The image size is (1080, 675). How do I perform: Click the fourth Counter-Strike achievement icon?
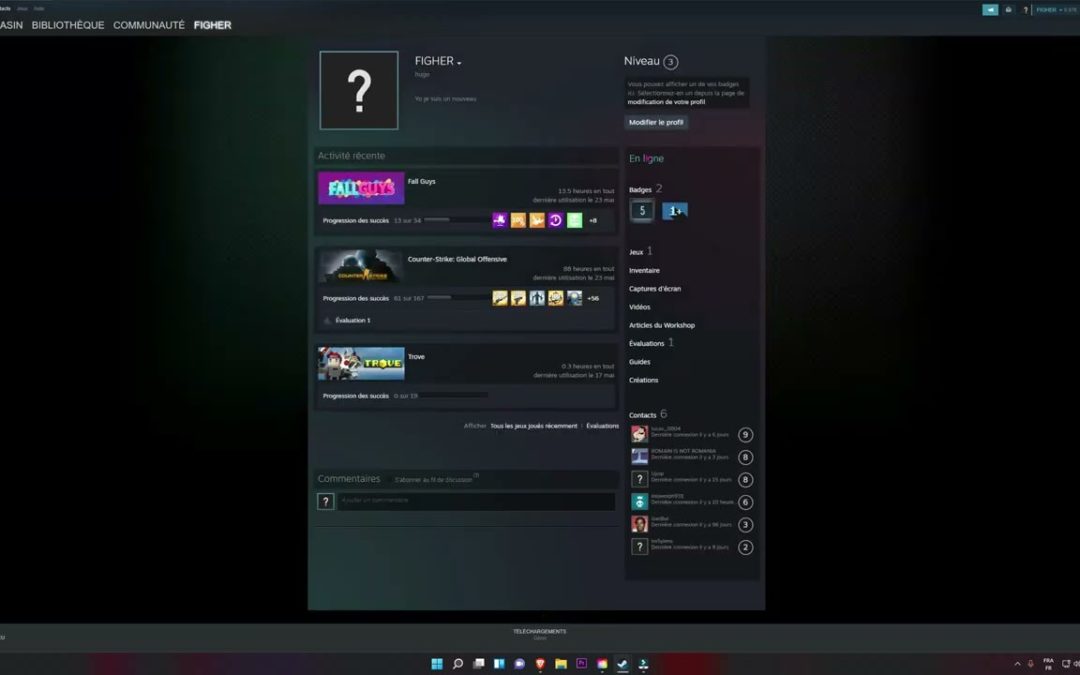pyautogui.click(x=555, y=298)
